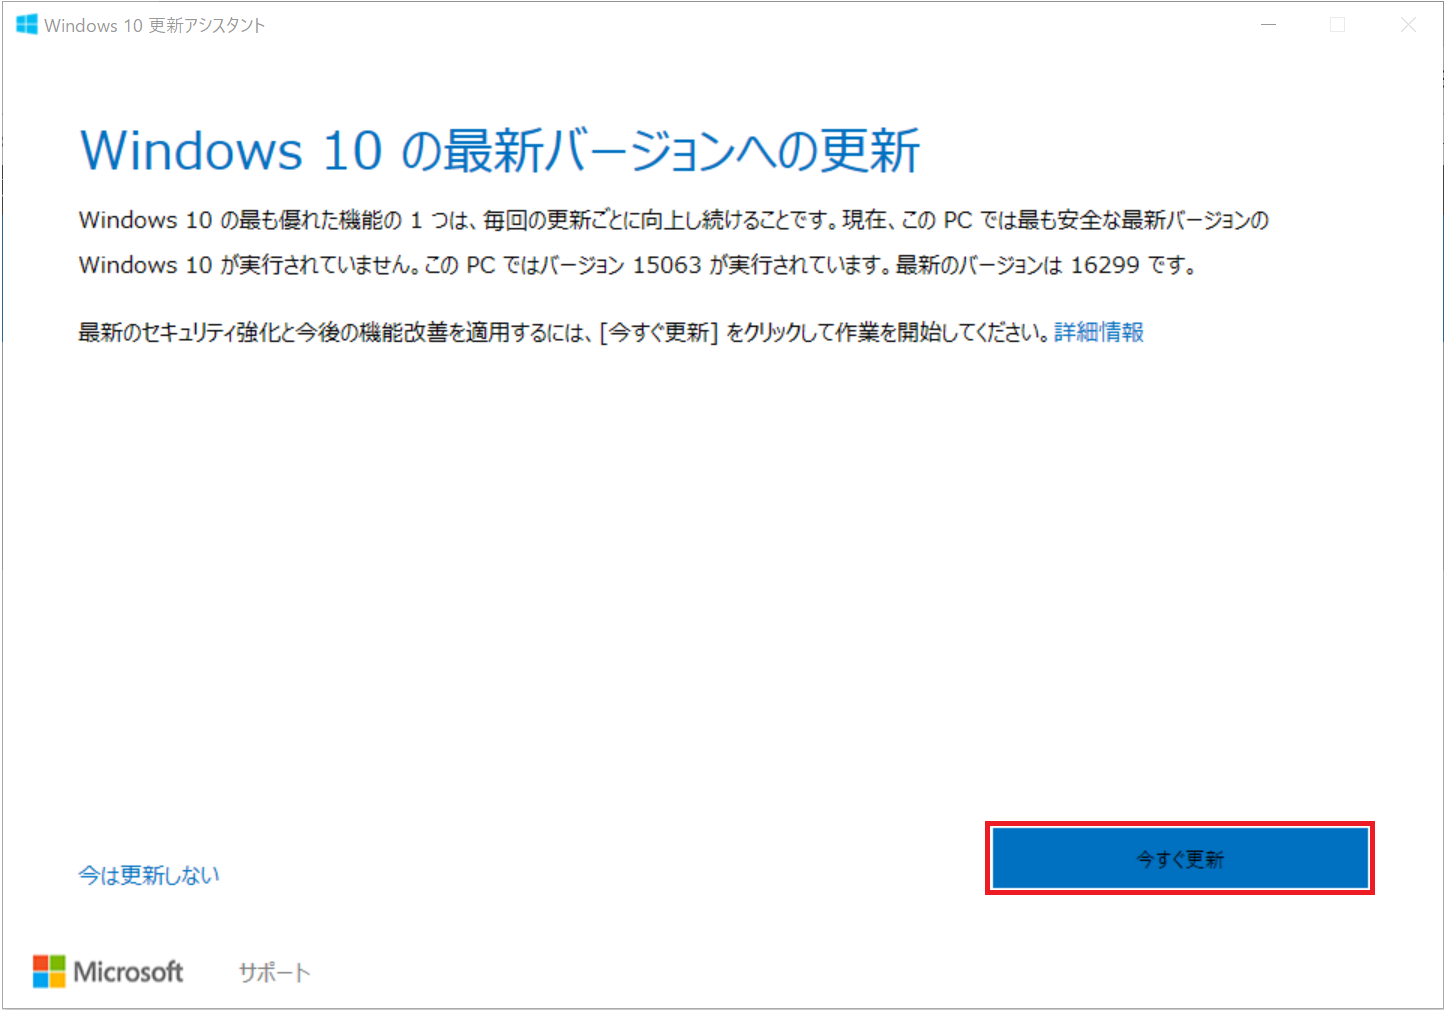Viewport: 1446px width, 1011px height.
Task: Click the four-color Microsoft logo squares
Action: point(49,971)
